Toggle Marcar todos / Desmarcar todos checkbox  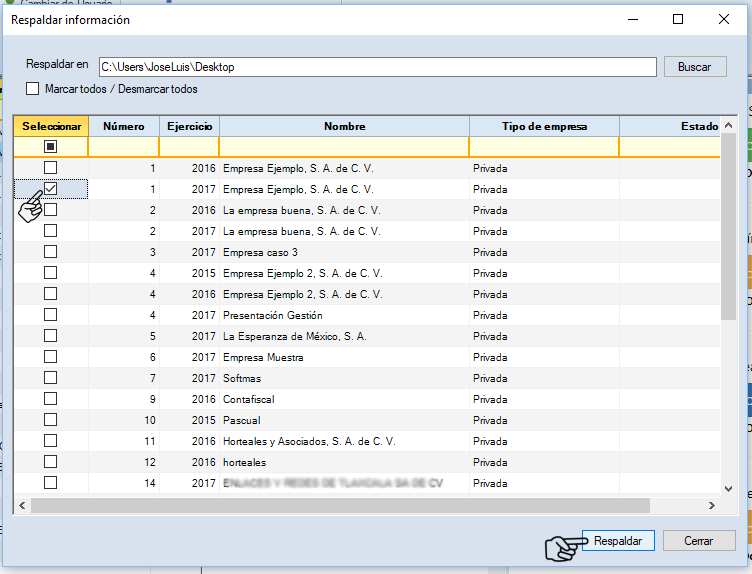[x=33, y=89]
